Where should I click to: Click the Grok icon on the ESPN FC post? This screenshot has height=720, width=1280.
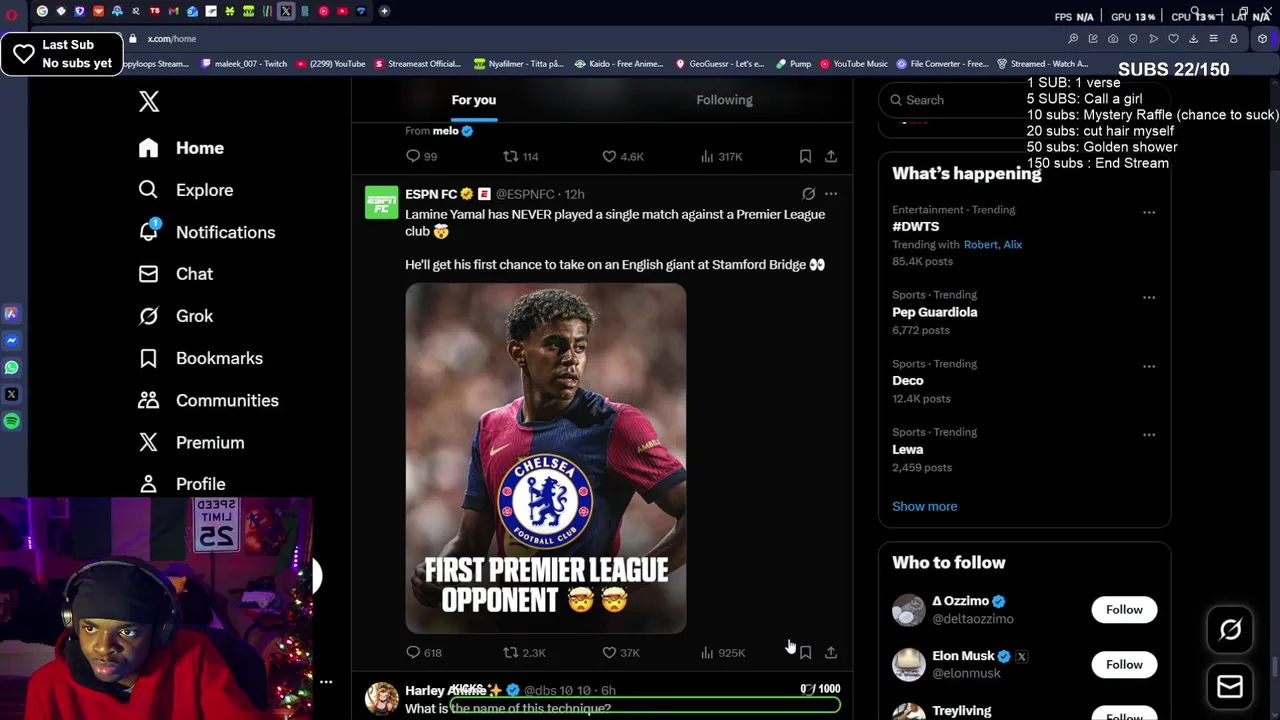pos(808,194)
